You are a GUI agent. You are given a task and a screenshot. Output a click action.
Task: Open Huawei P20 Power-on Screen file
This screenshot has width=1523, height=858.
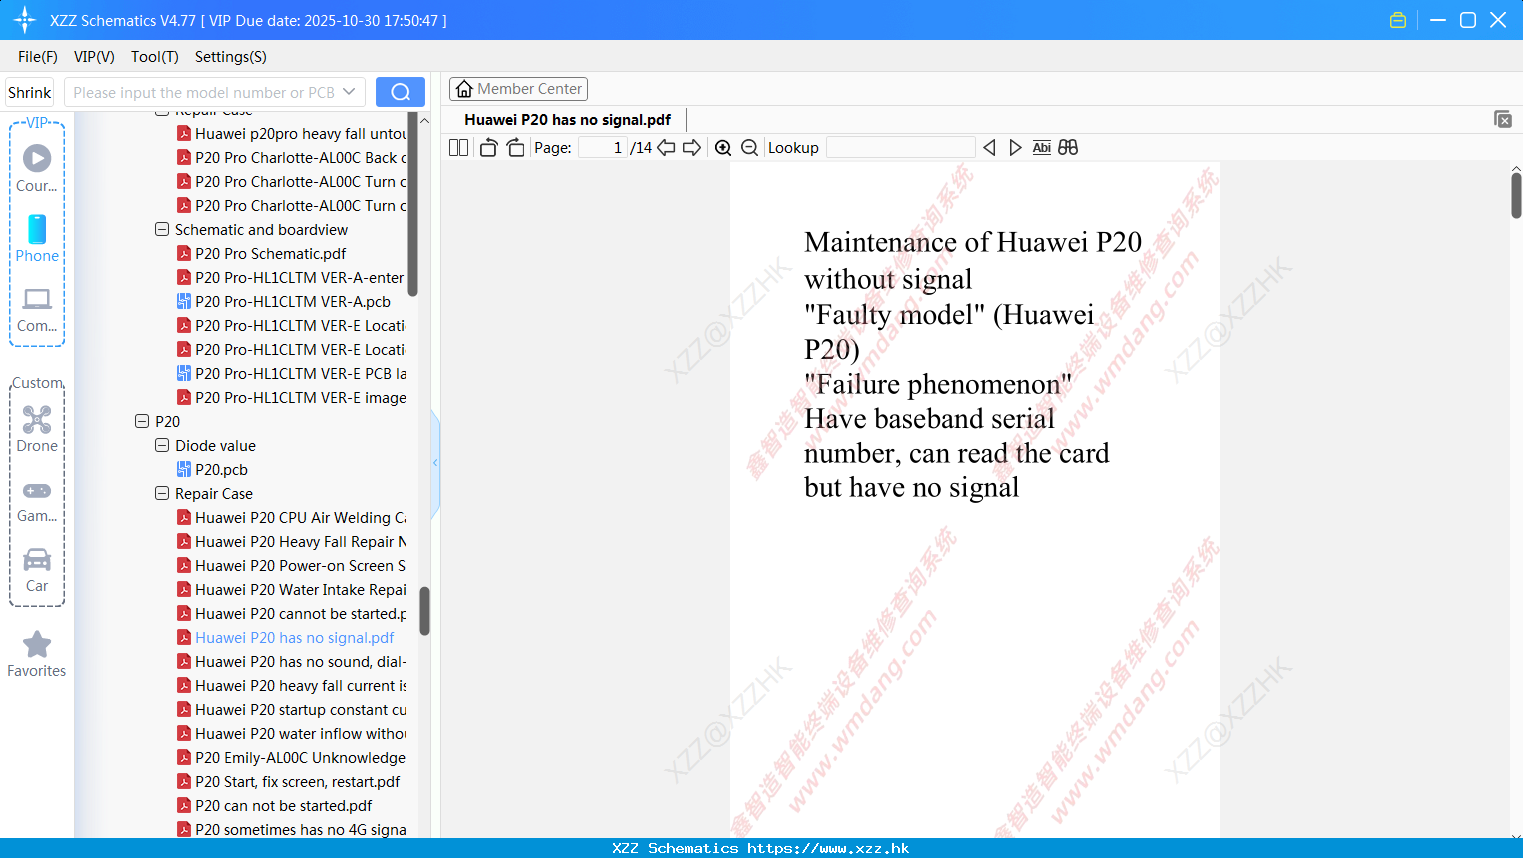click(291, 566)
